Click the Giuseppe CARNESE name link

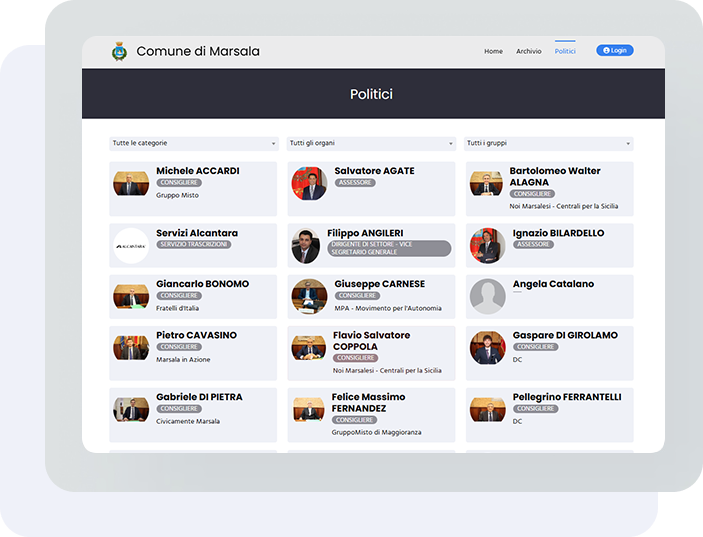pyautogui.click(x=379, y=284)
